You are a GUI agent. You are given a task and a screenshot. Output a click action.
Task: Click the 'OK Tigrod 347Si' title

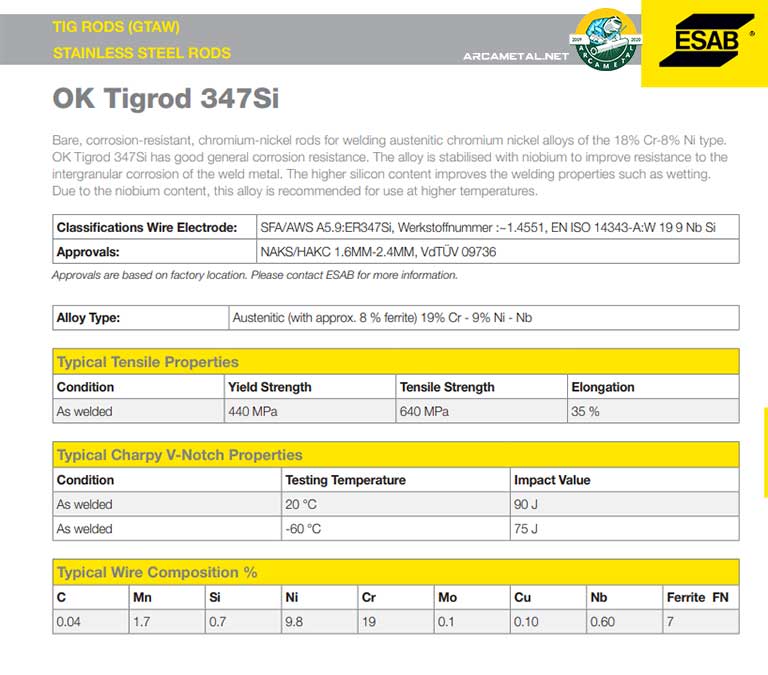166,98
